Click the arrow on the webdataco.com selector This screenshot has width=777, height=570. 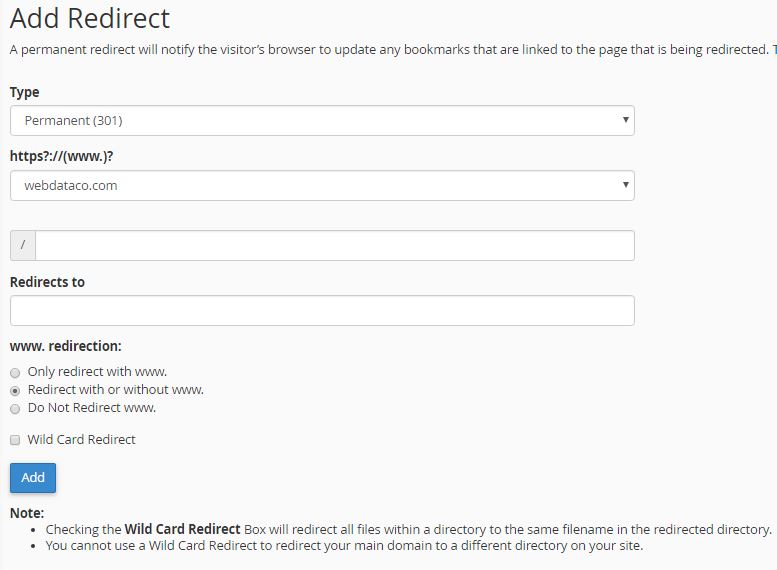626,185
